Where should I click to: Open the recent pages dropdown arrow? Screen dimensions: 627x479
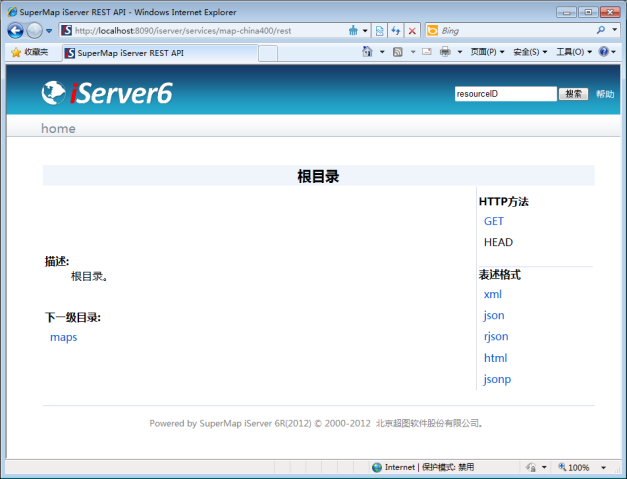[x=49, y=31]
